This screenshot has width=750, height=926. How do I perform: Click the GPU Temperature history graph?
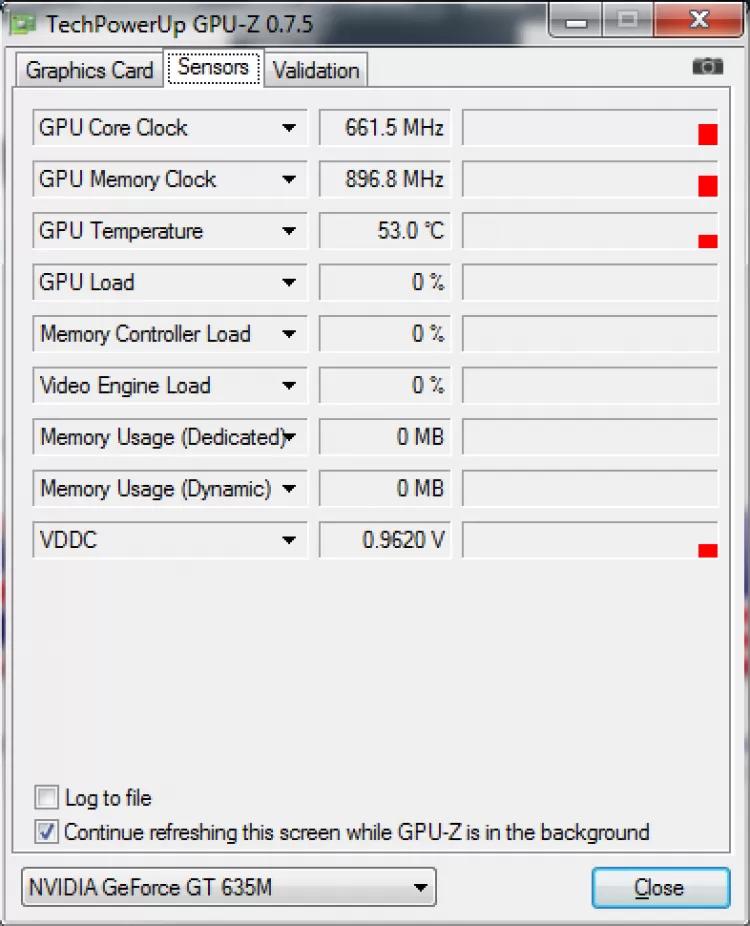pos(590,231)
